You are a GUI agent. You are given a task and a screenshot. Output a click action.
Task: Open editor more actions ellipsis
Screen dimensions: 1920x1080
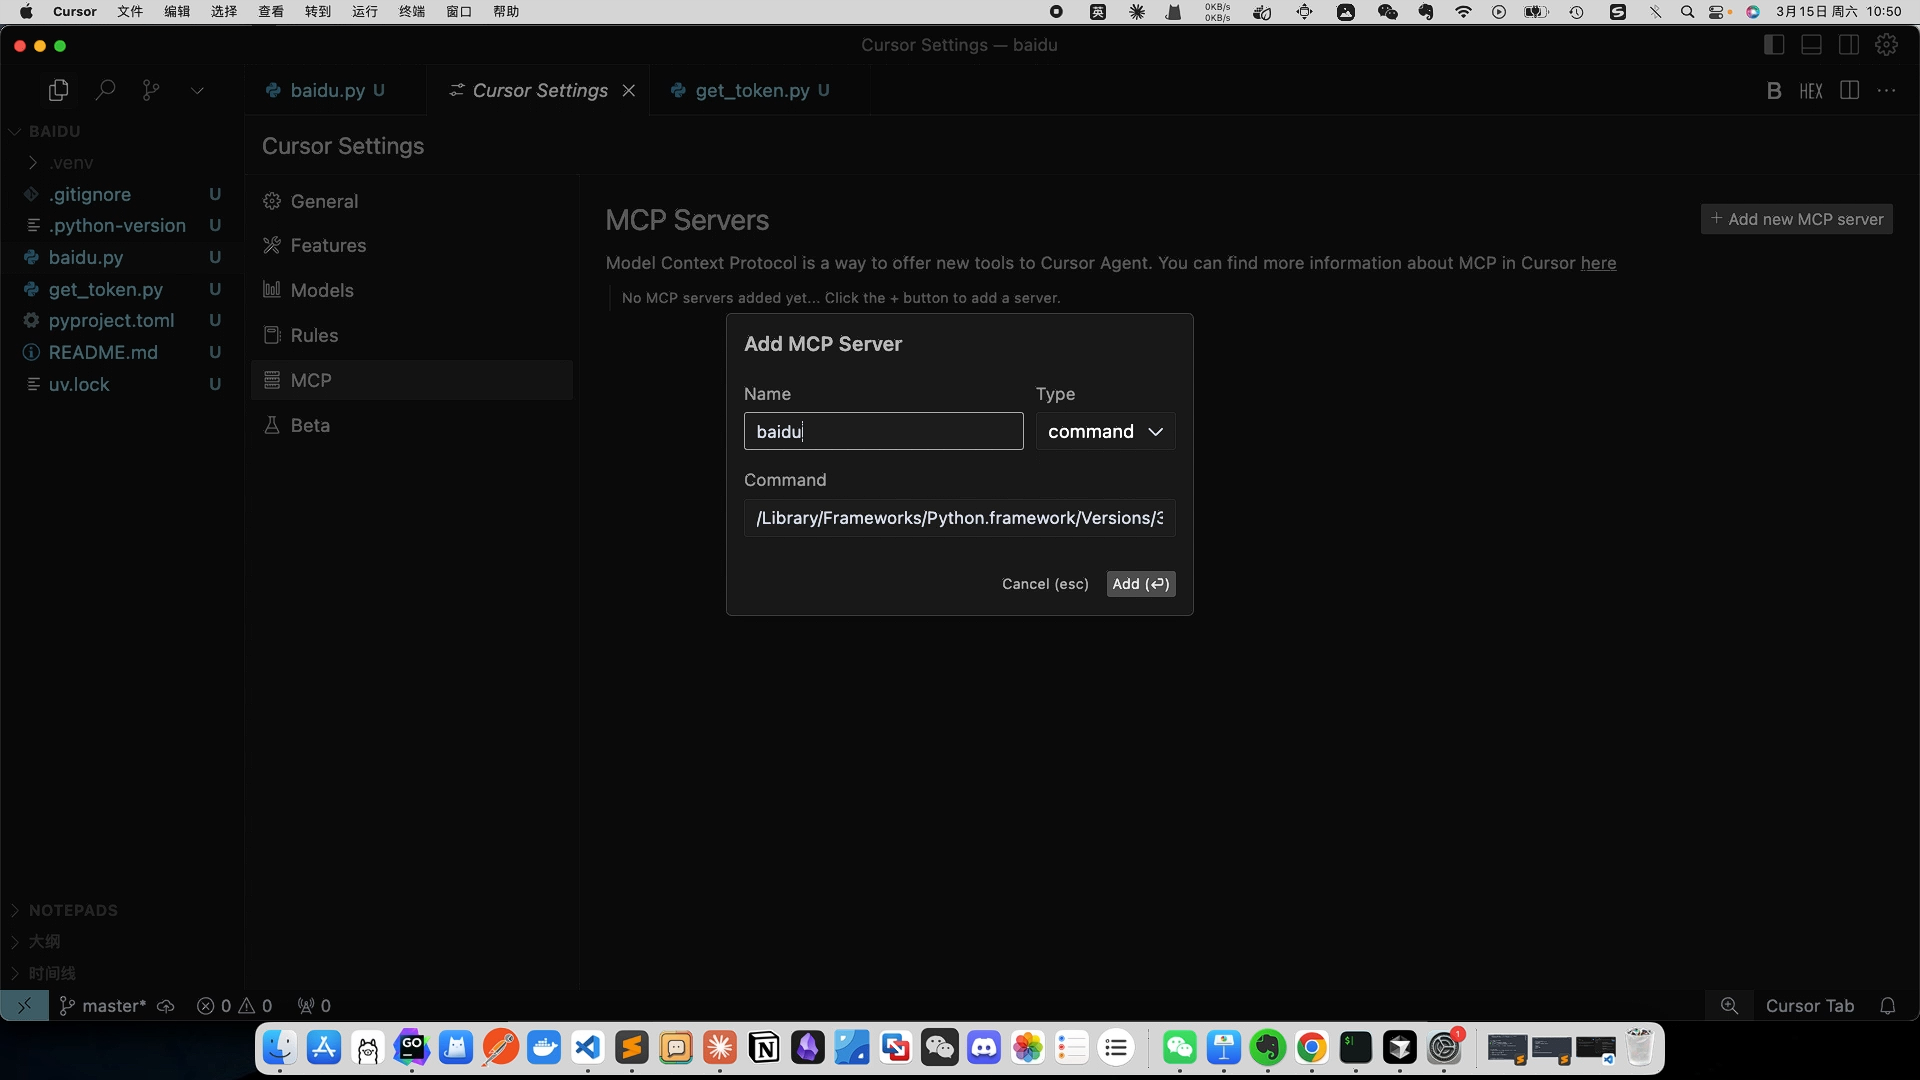1887,90
